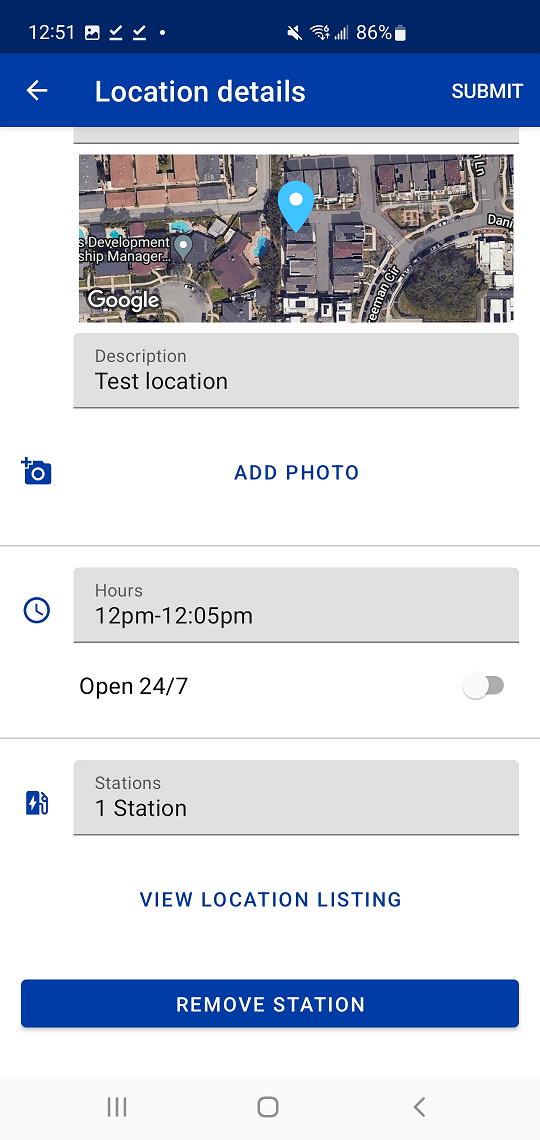540x1140 pixels.
Task: Submit the location details
Action: [487, 91]
